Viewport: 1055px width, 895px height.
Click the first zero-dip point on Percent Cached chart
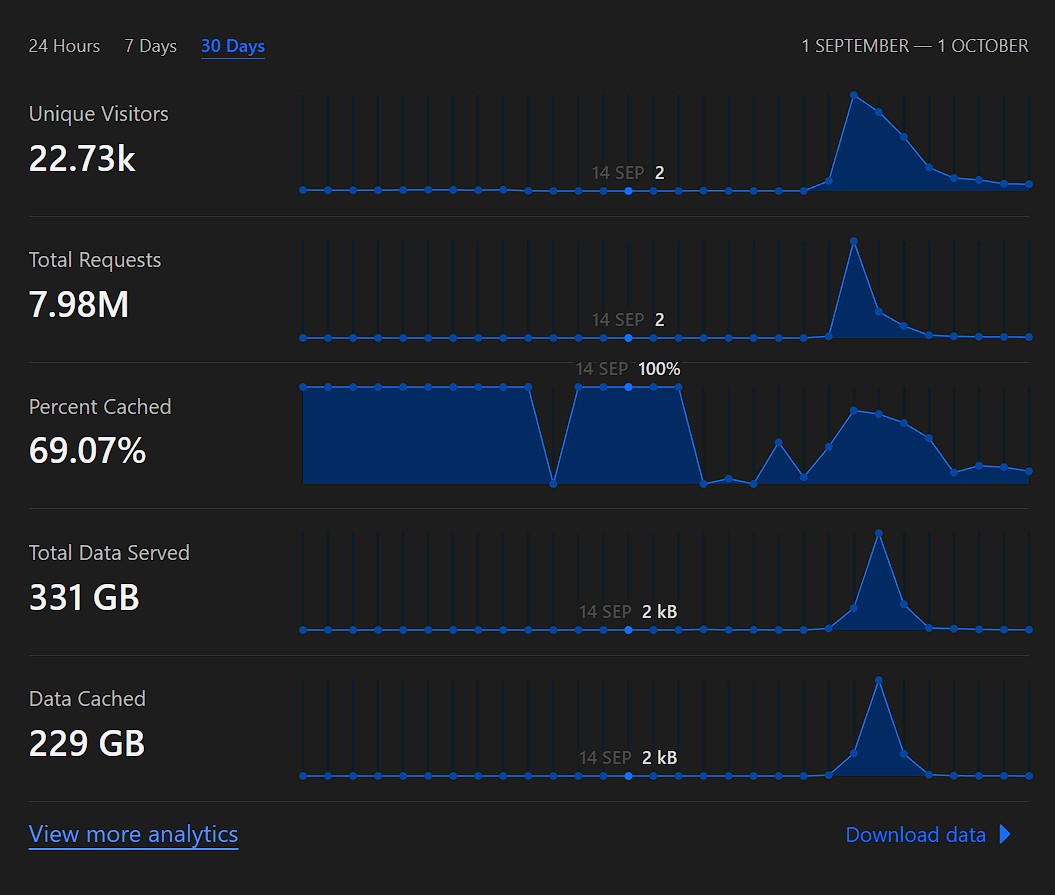pos(554,484)
